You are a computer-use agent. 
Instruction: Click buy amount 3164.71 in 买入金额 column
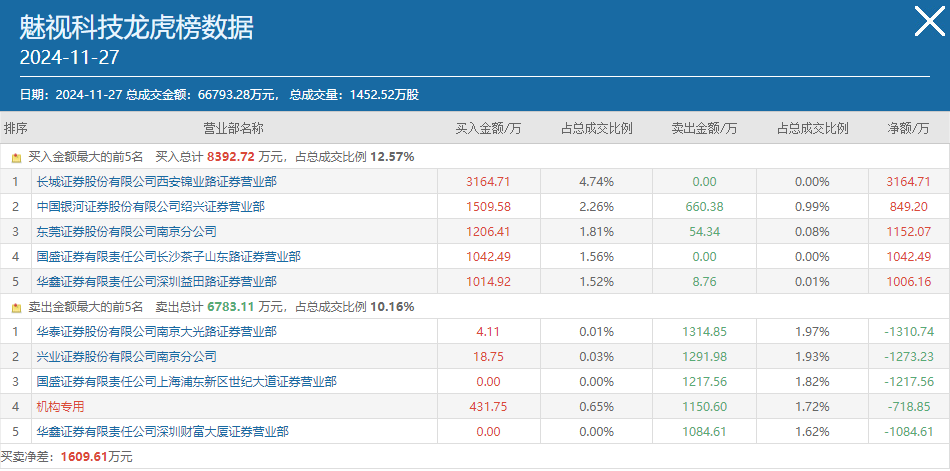pos(488,181)
